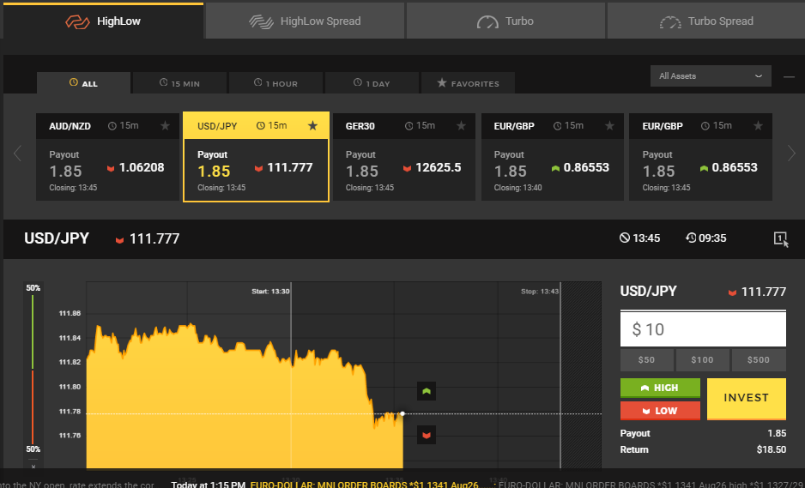The height and width of the screenshot is (488, 805).
Task: Select the green HIGH button
Action: [x=660, y=387]
